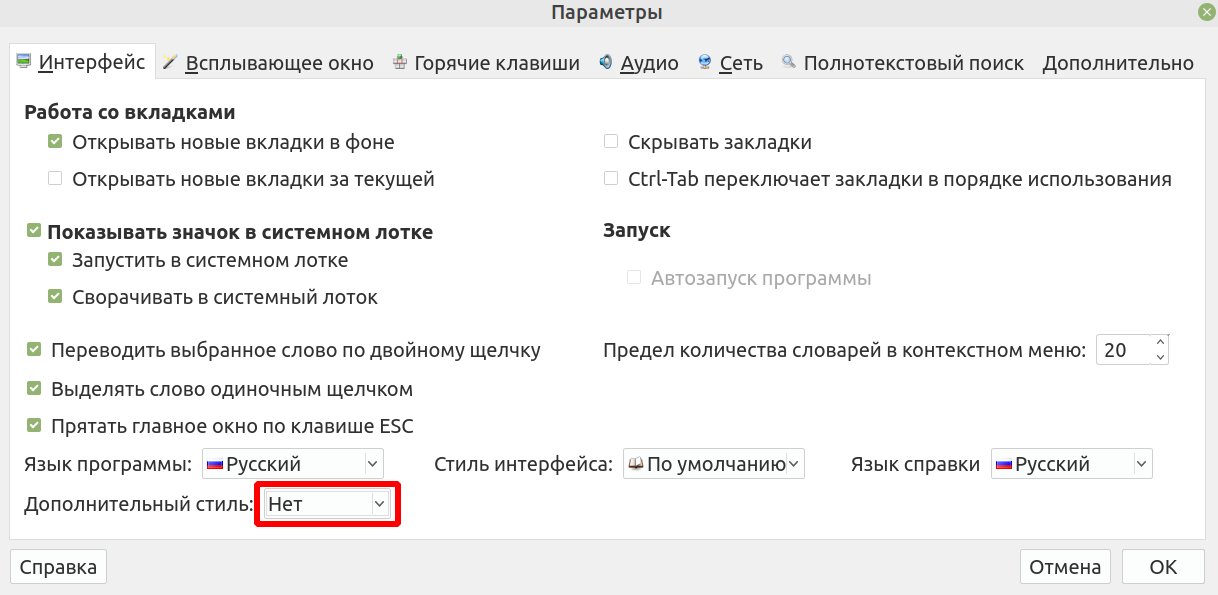
Task: Enable Скрывать закладки checkbox
Action: [708, 142]
